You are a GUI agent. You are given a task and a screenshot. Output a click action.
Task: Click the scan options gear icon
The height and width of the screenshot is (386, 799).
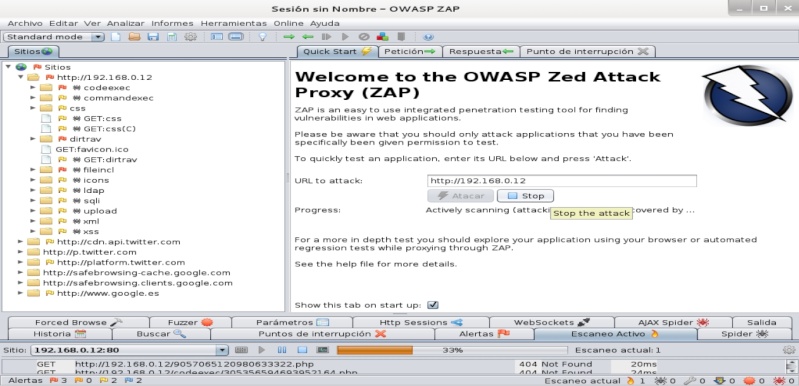789,350
